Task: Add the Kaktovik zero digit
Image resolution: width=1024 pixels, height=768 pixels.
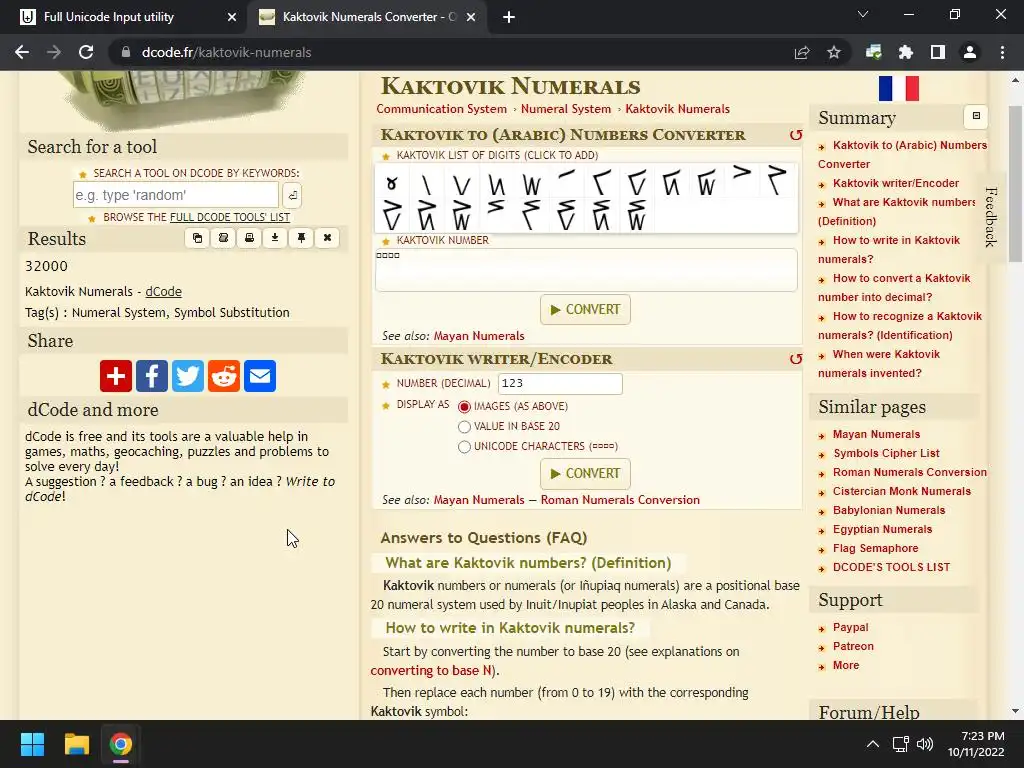Action: pyautogui.click(x=392, y=183)
